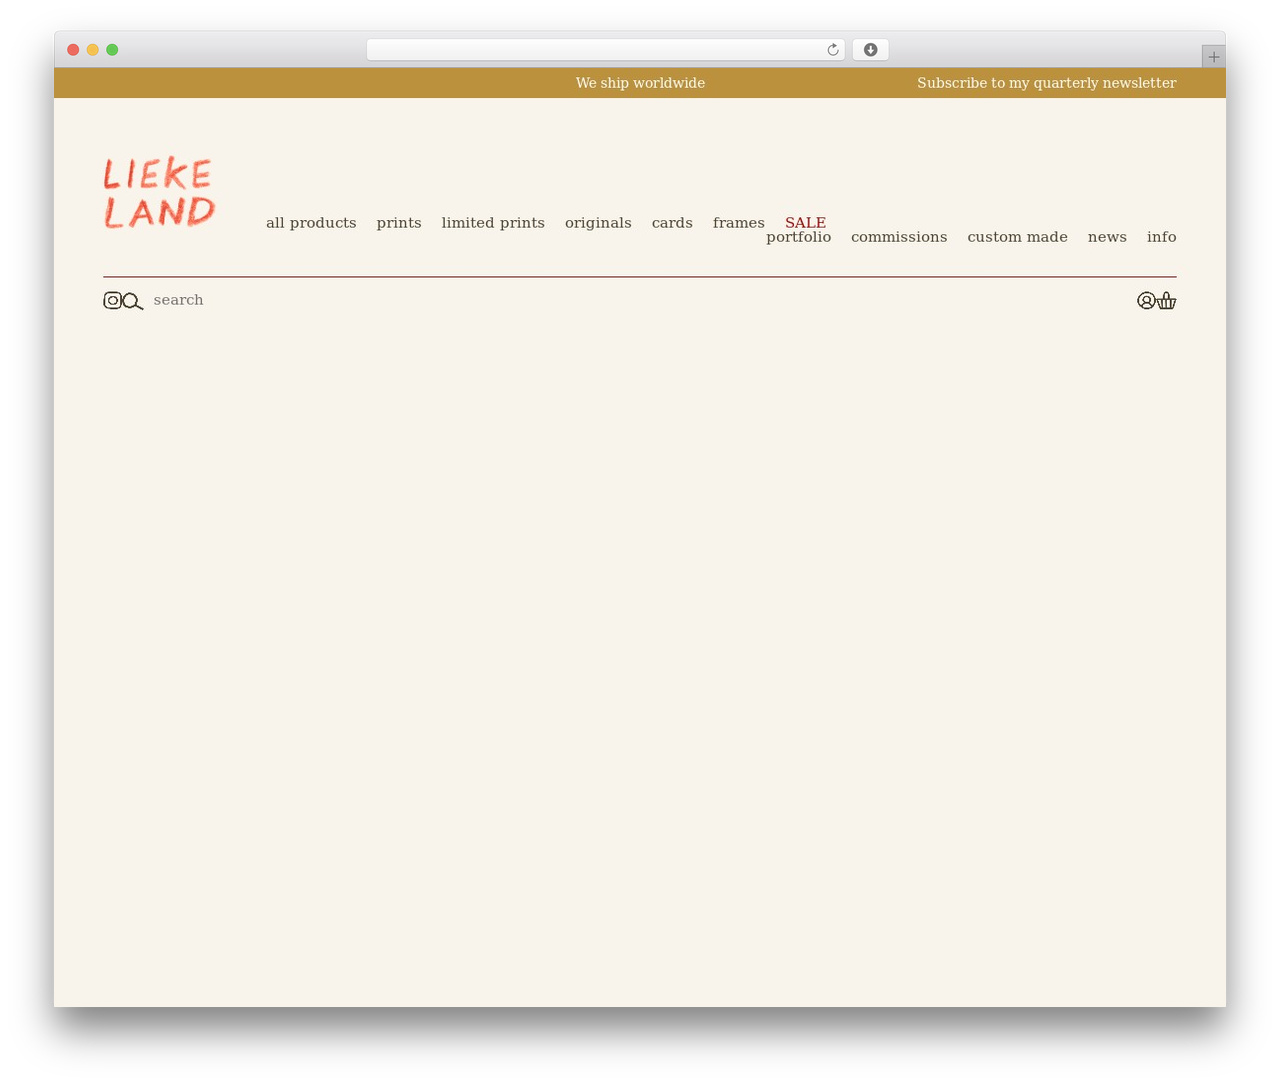1280x1084 pixels.
Task: Click the browser address bar
Action: click(605, 50)
